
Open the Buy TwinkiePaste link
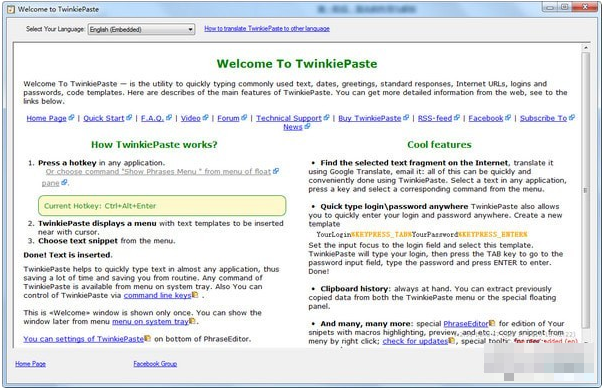(x=370, y=118)
